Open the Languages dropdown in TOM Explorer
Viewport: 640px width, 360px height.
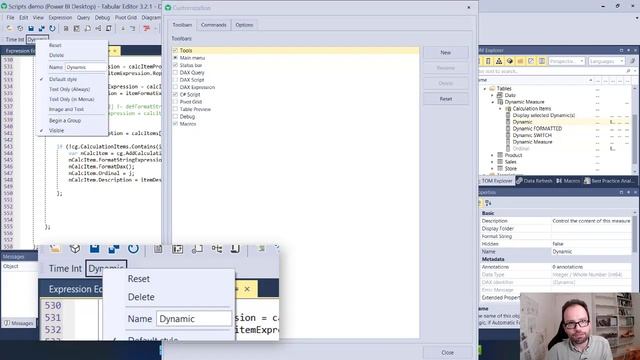(606, 61)
